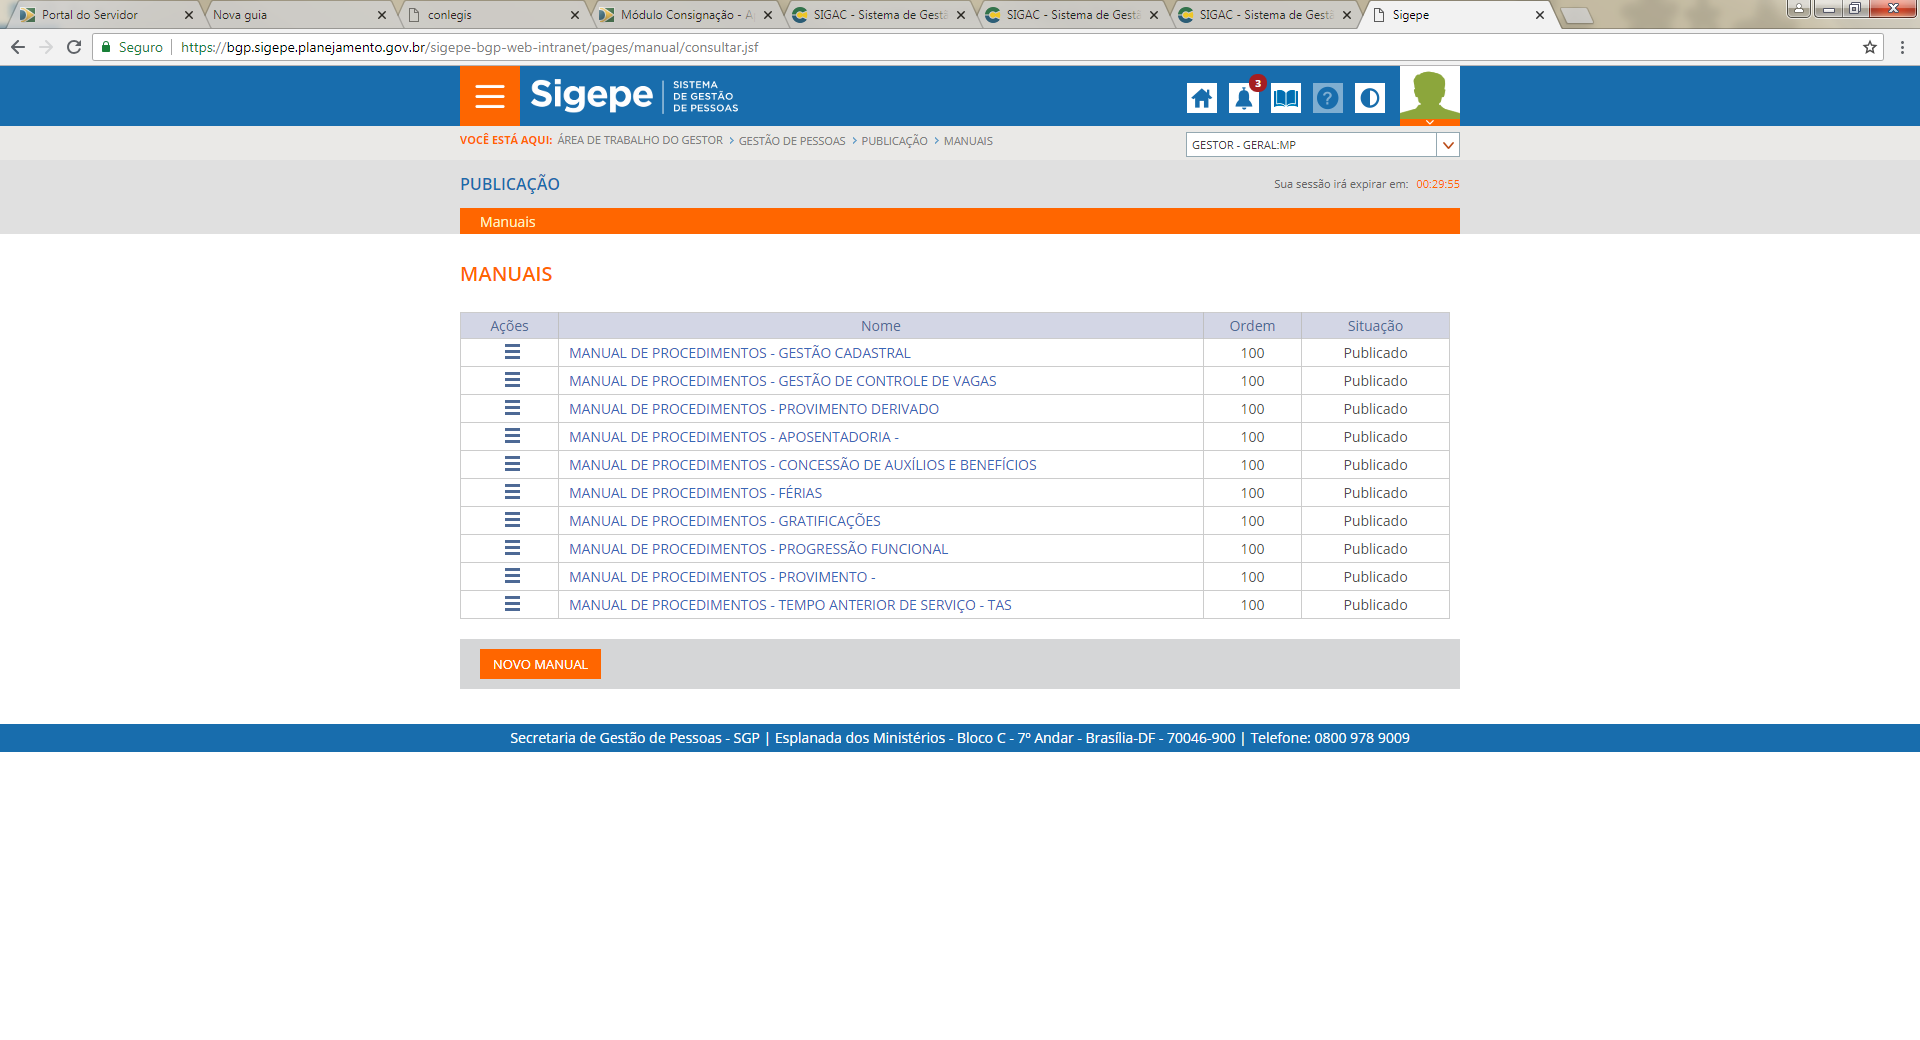View secure site info via Seguro padlock
Image resolution: width=1920 pixels, height=1040 pixels.
(132, 47)
